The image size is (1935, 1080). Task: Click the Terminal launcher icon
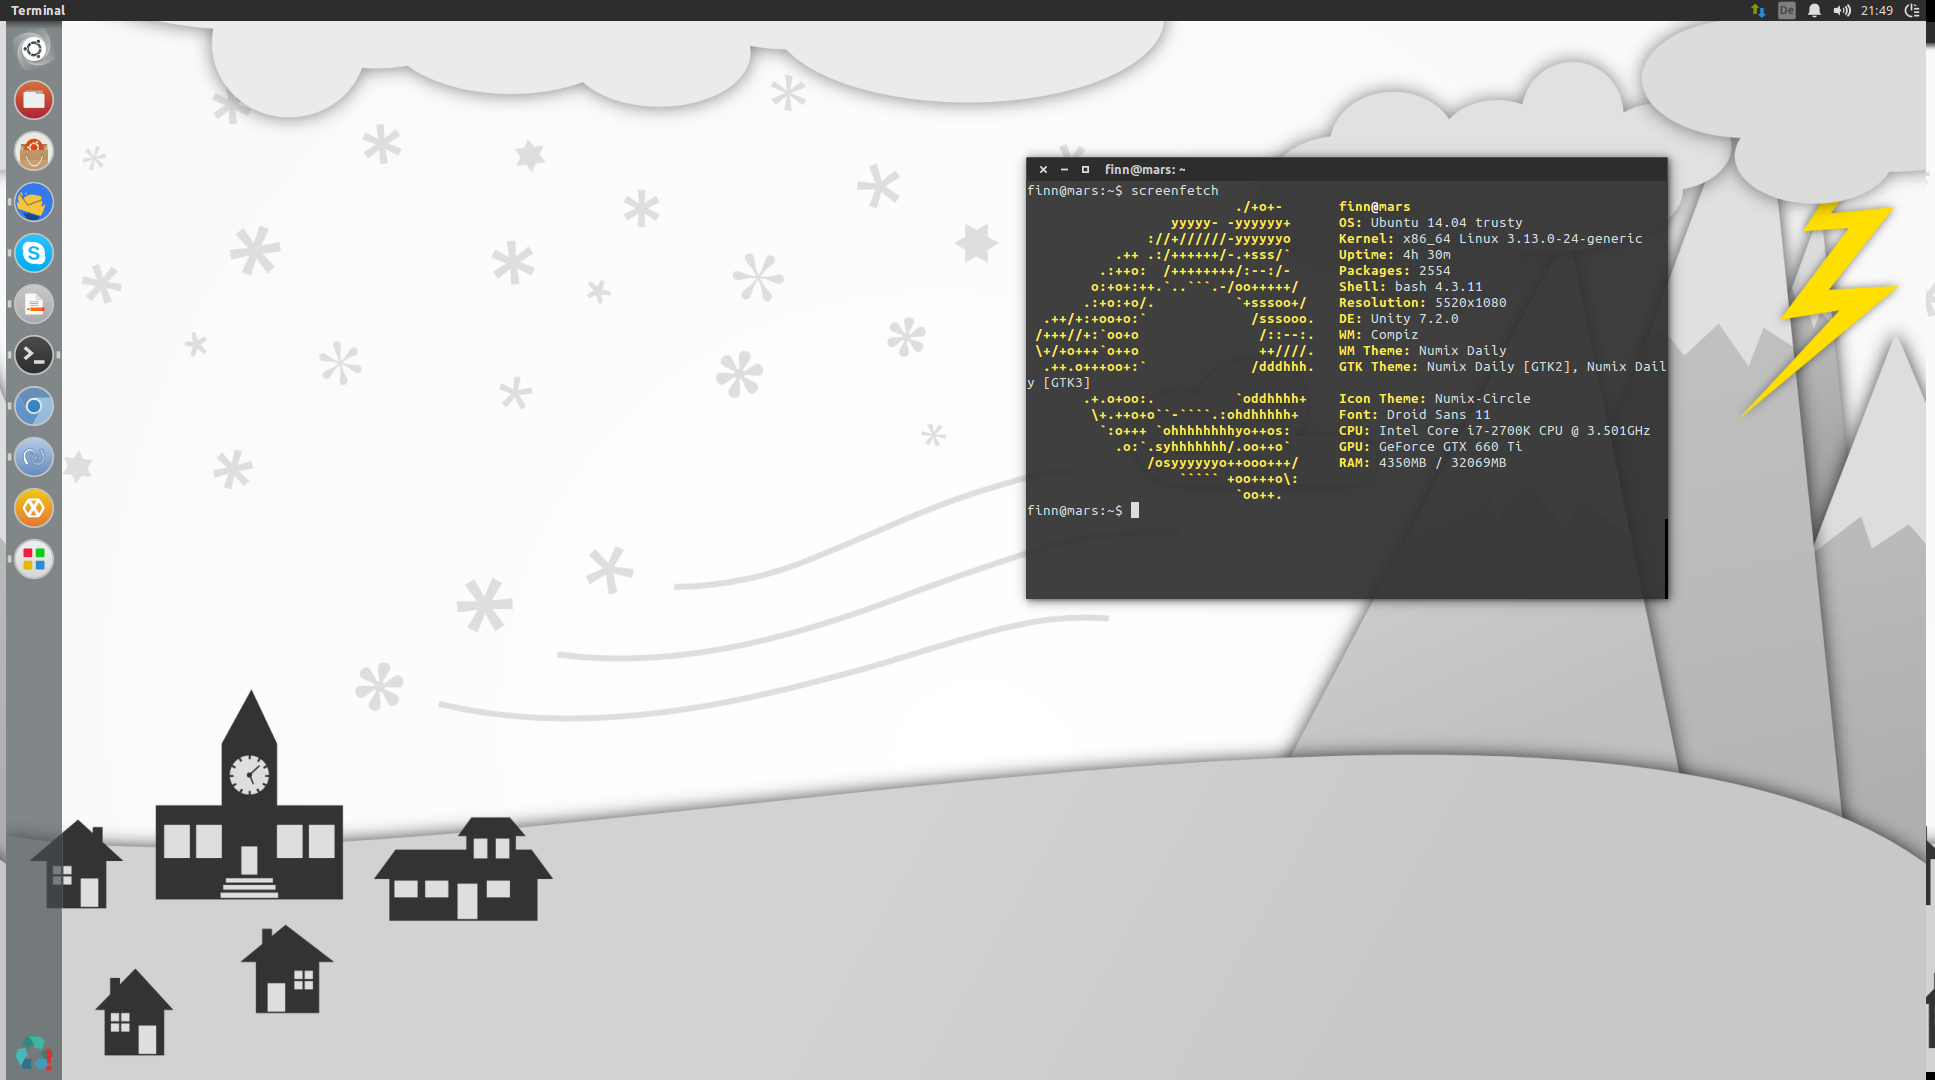point(33,355)
